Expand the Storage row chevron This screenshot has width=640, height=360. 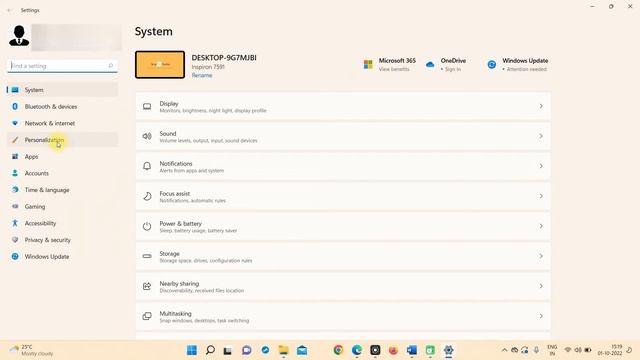pyautogui.click(x=541, y=256)
